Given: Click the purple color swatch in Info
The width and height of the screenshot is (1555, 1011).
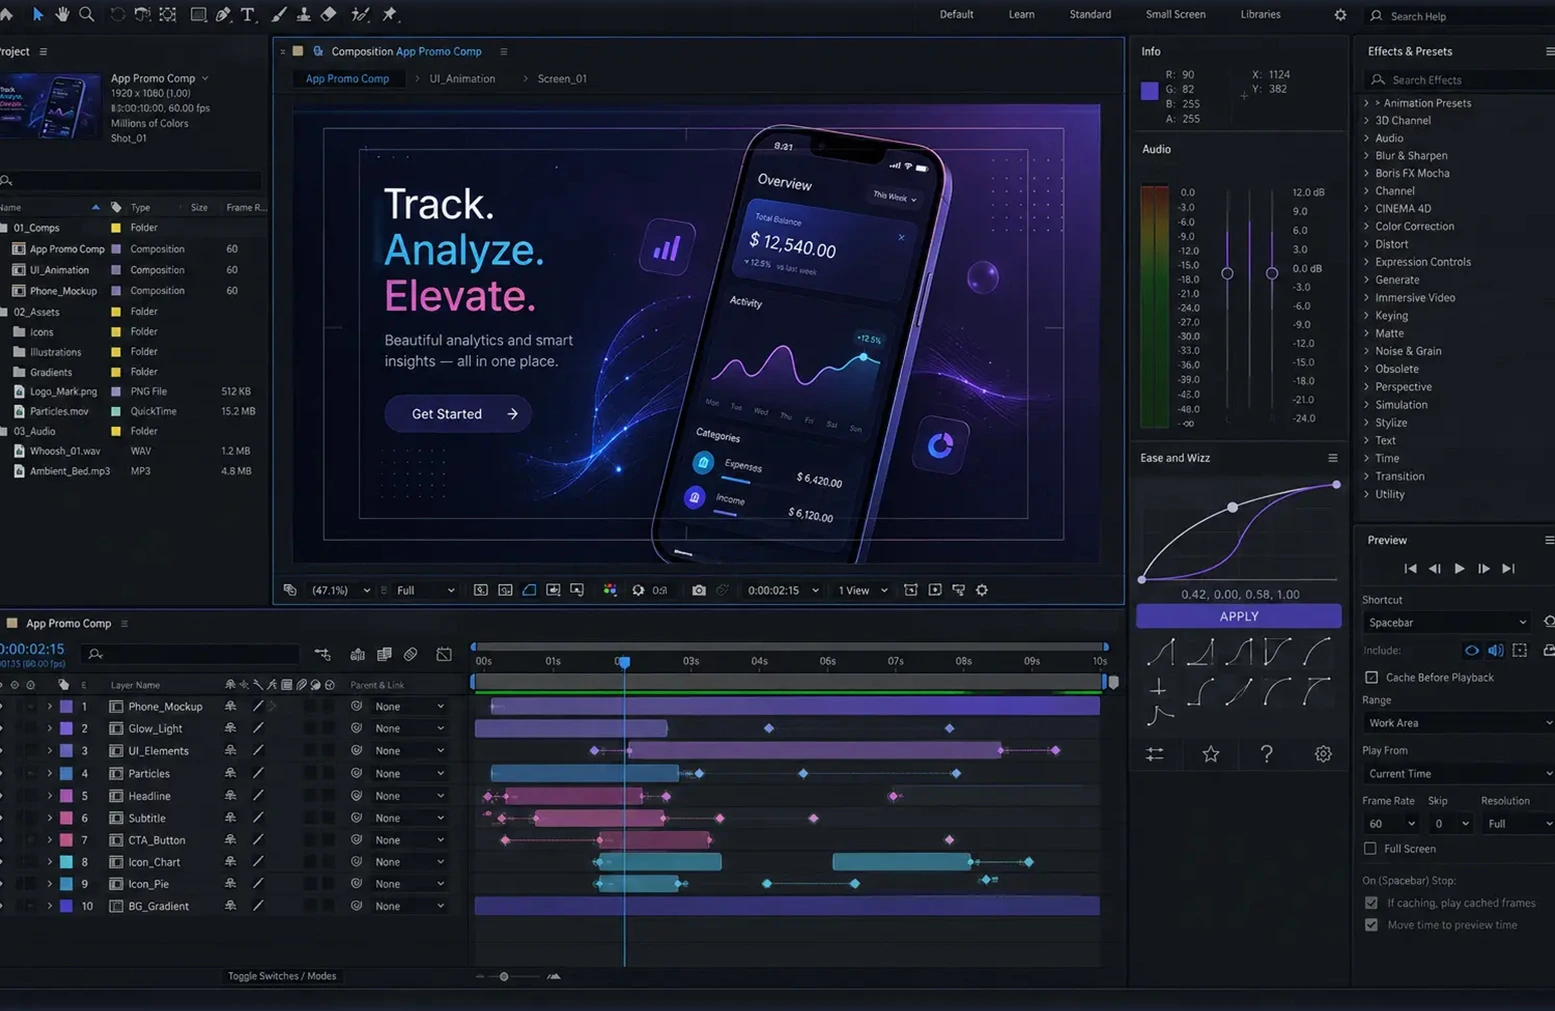Looking at the screenshot, I should (x=1150, y=90).
